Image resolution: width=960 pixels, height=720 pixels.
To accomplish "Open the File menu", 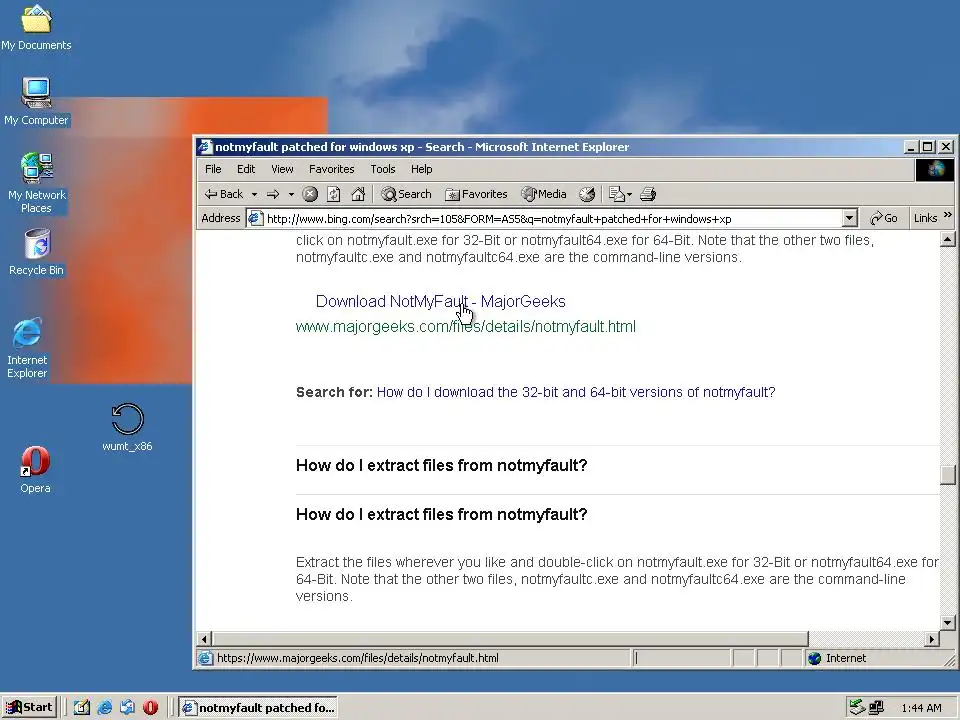I will coord(213,169).
